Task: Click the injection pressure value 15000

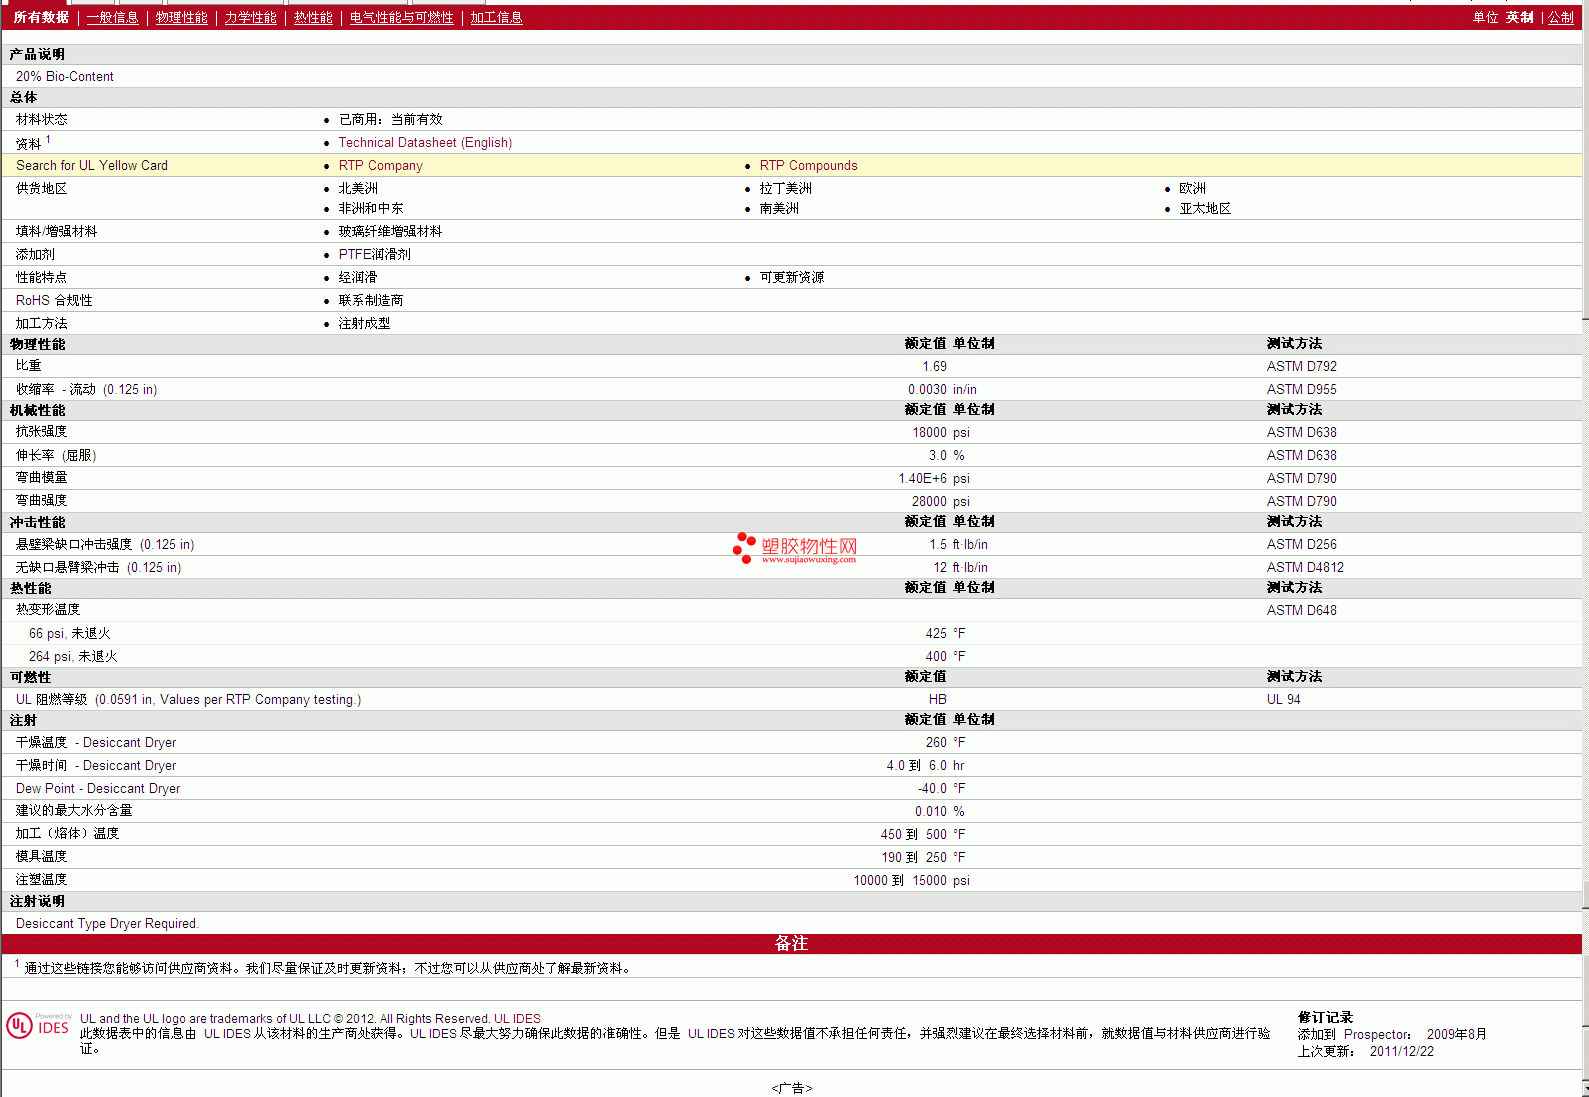Action: pyautogui.click(x=929, y=880)
